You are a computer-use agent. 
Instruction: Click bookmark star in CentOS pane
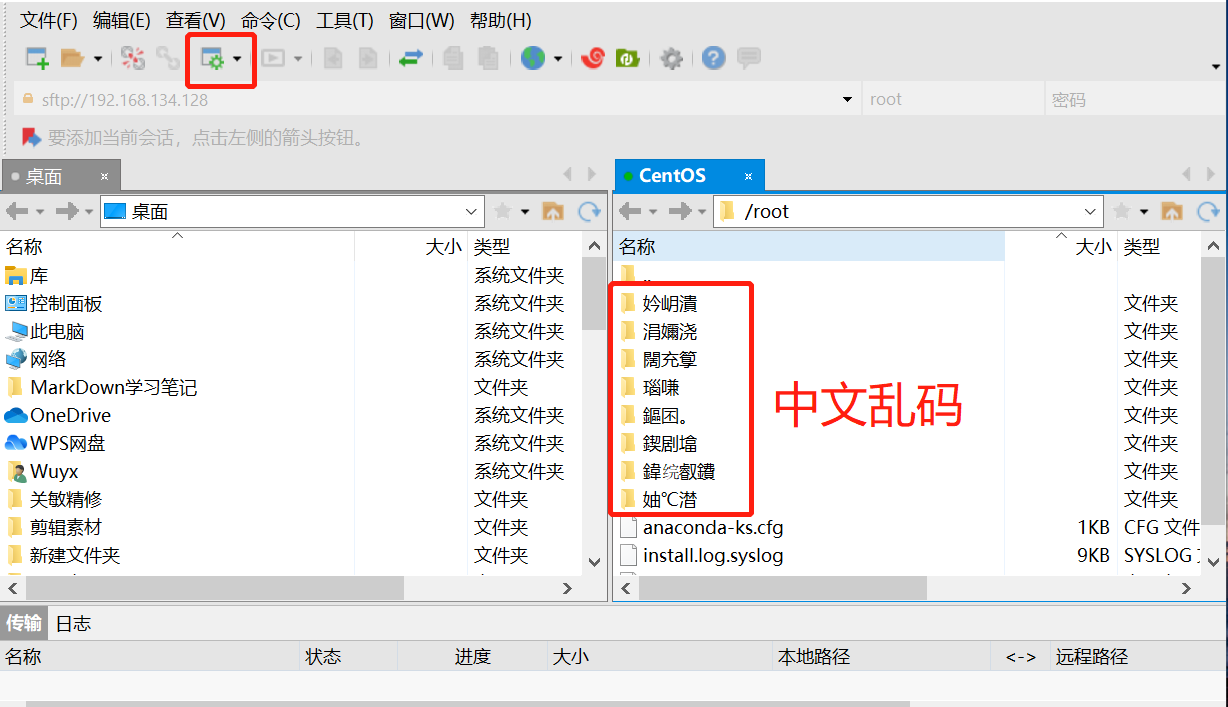click(1121, 211)
